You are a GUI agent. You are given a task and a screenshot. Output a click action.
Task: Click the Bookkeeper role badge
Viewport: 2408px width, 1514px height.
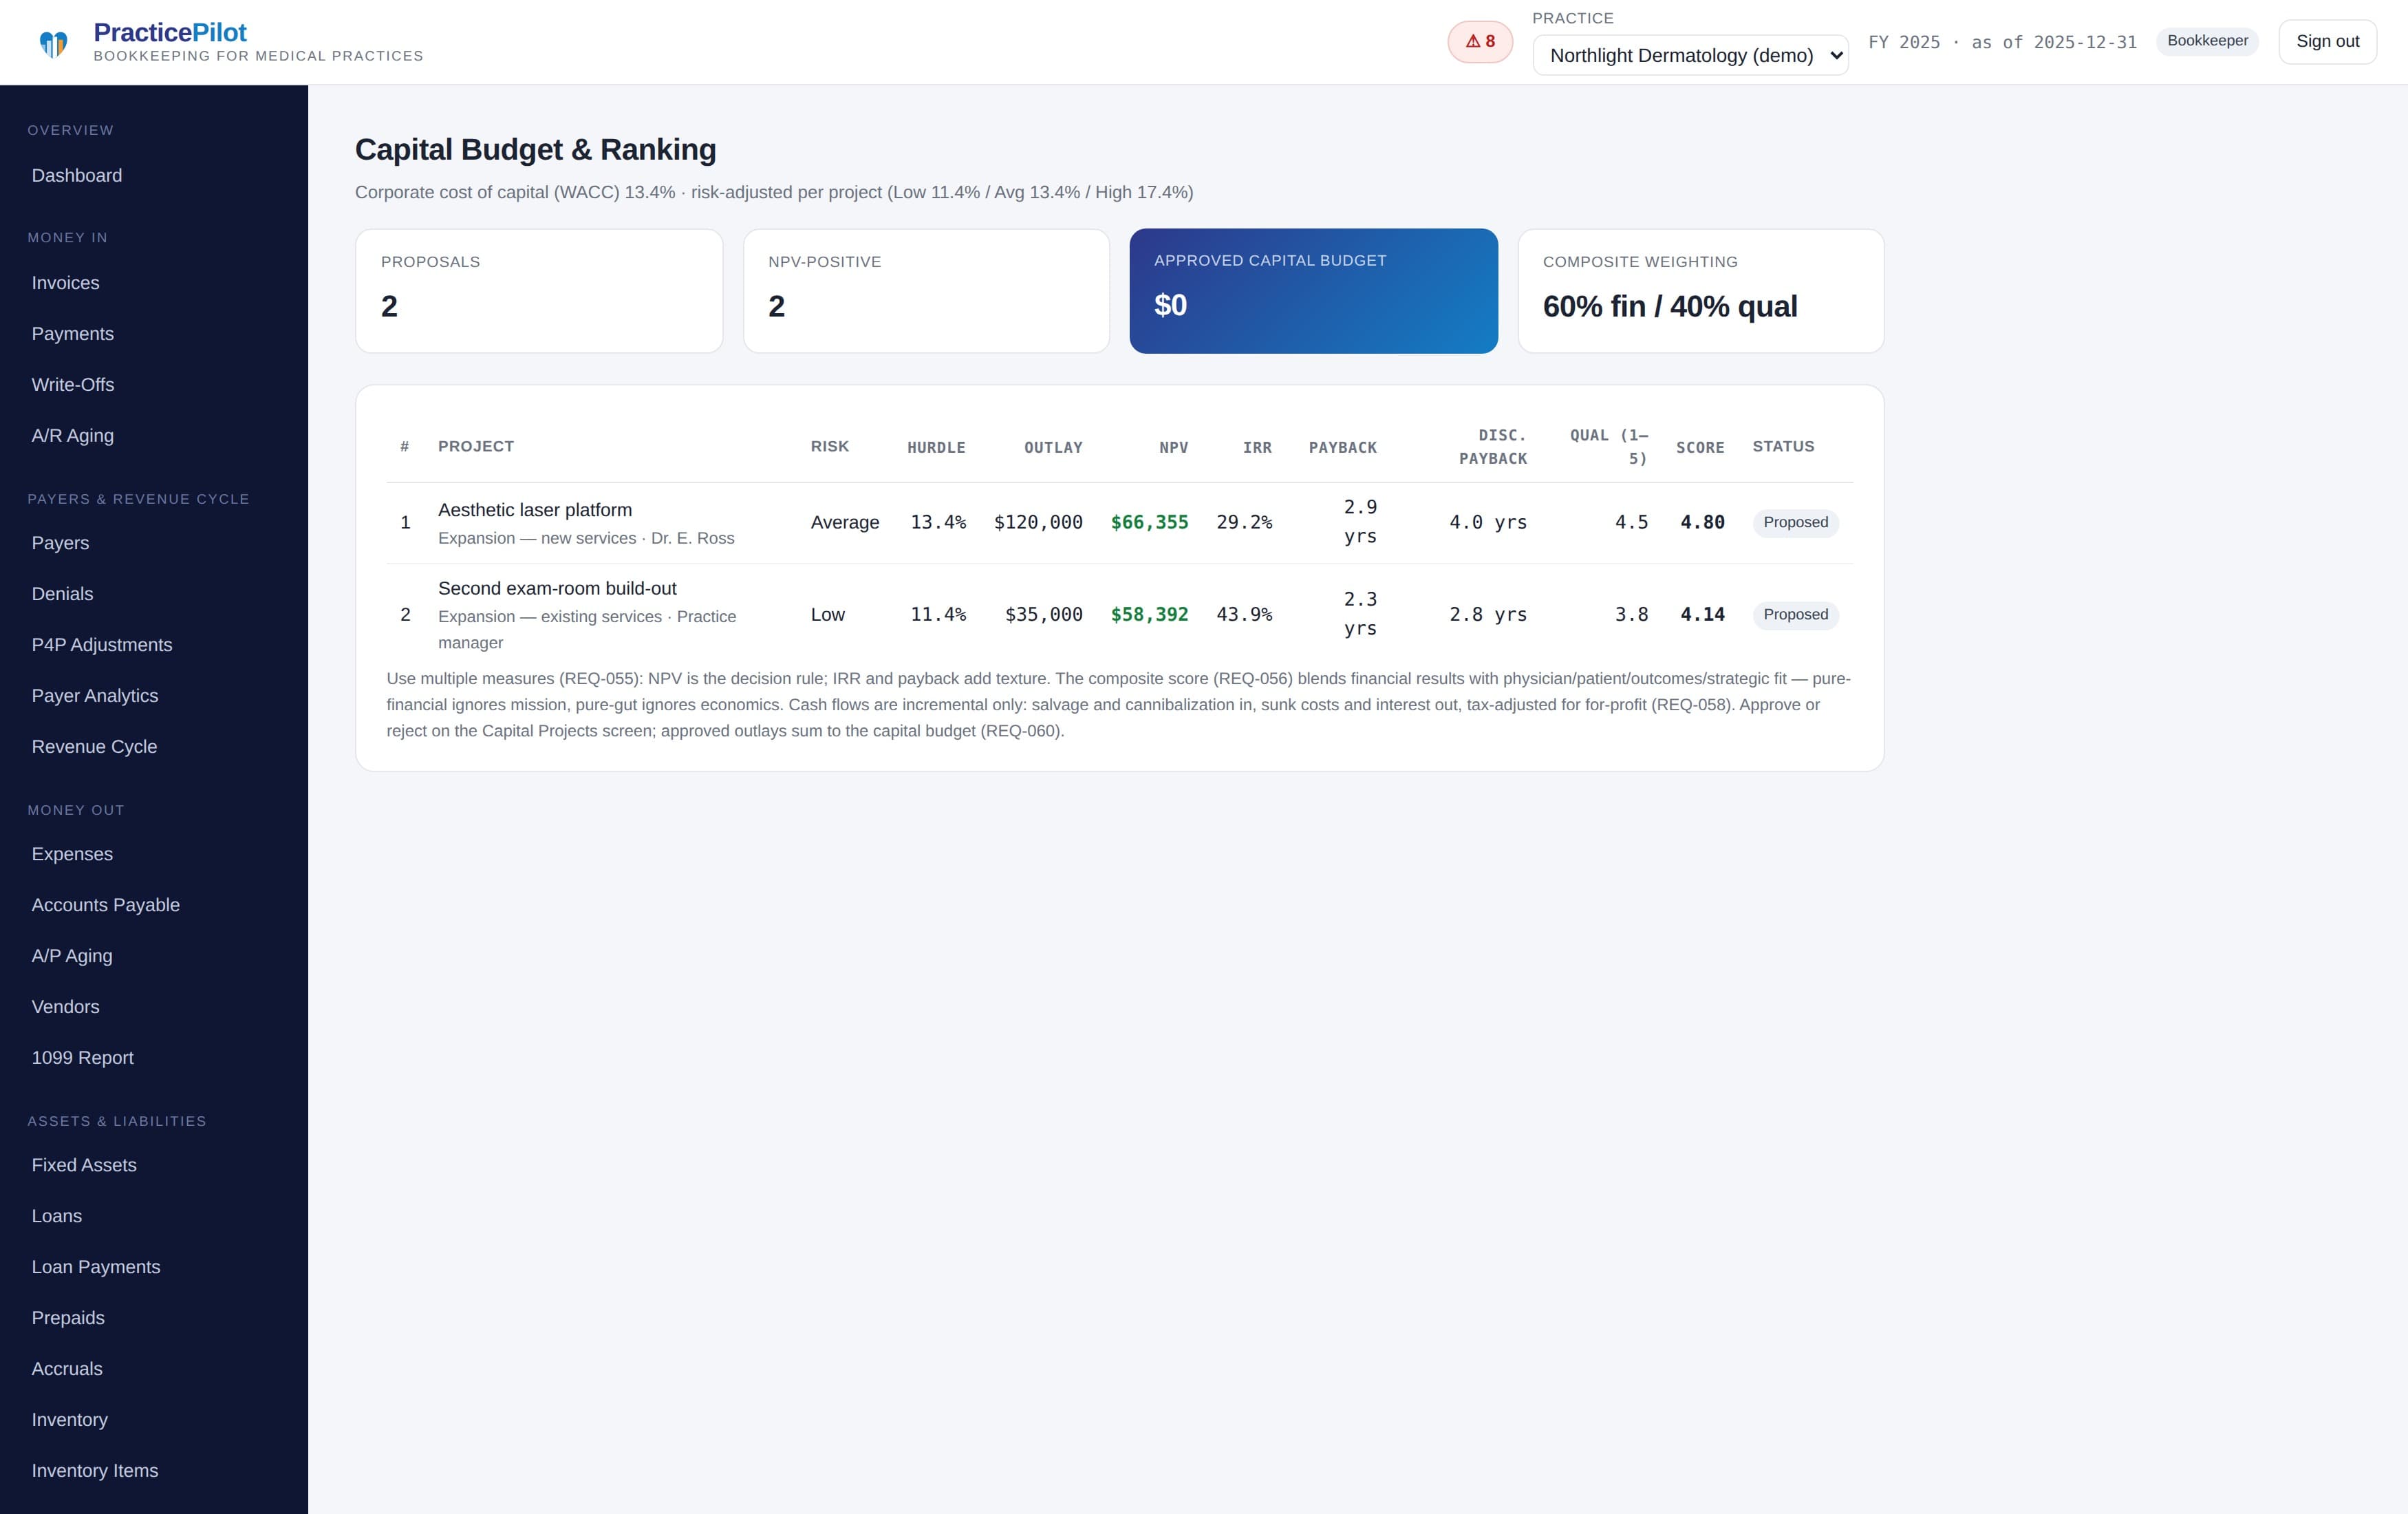tap(2207, 41)
